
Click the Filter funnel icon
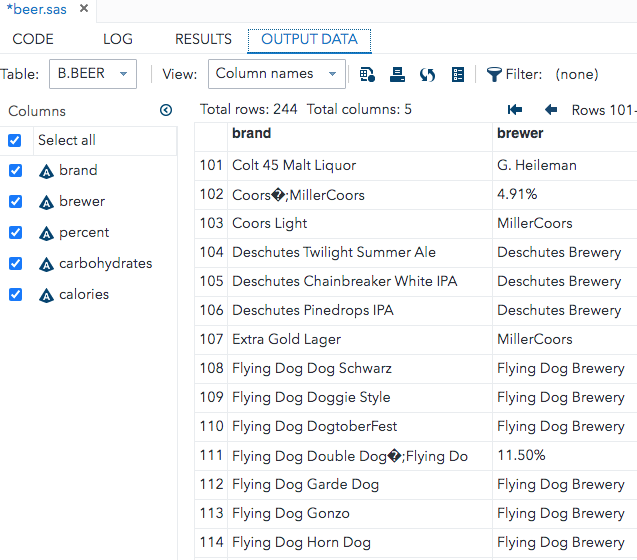494,74
